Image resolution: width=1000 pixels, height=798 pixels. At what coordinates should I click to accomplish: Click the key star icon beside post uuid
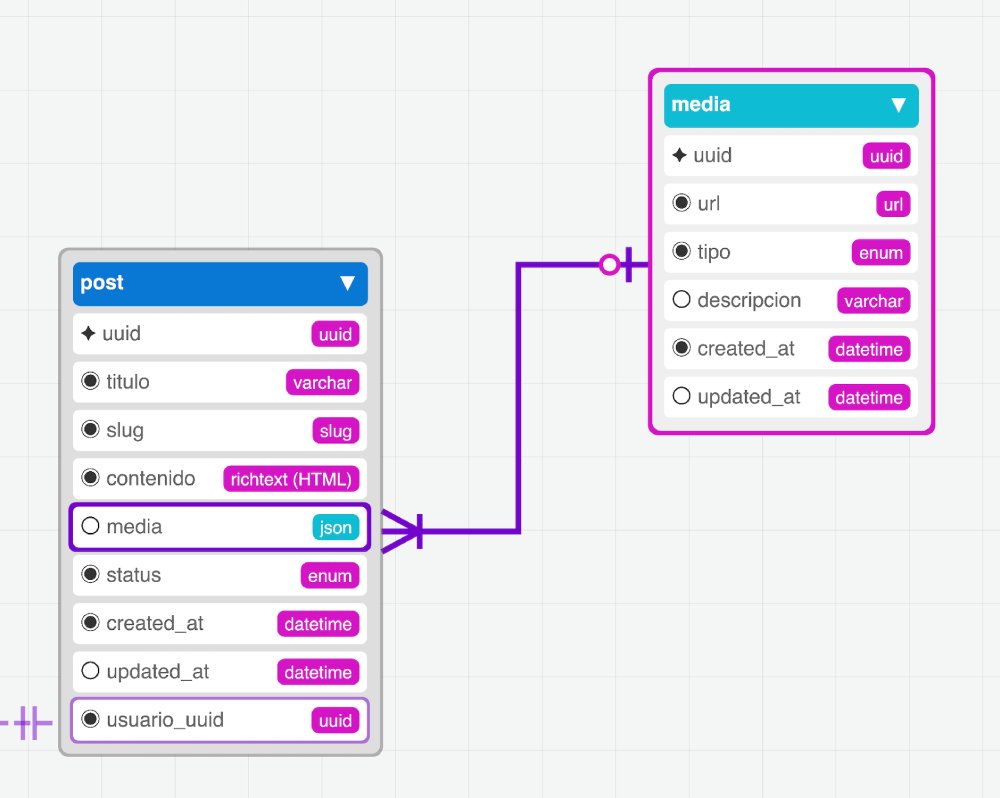(x=88, y=334)
